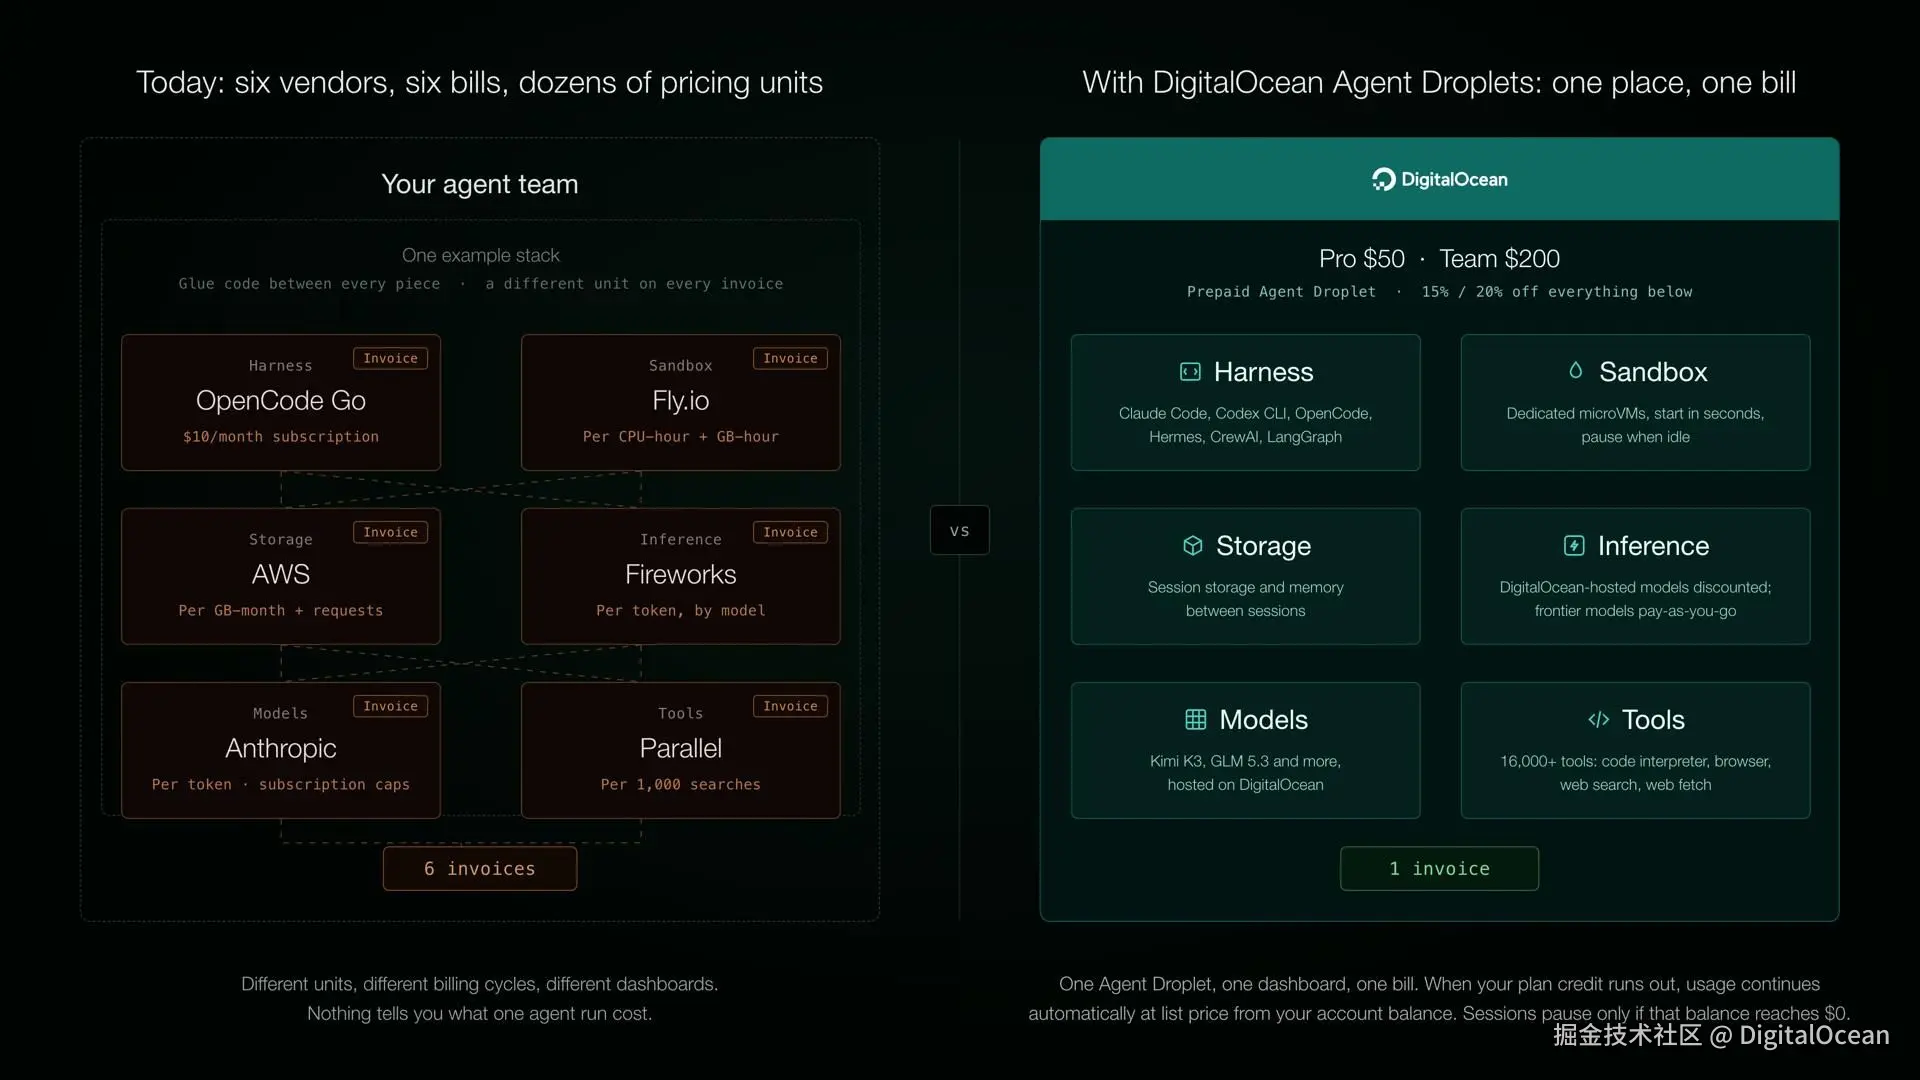Screen dimensions: 1920x1080
Task: Click the Storage cube icon
Action: (1192, 546)
